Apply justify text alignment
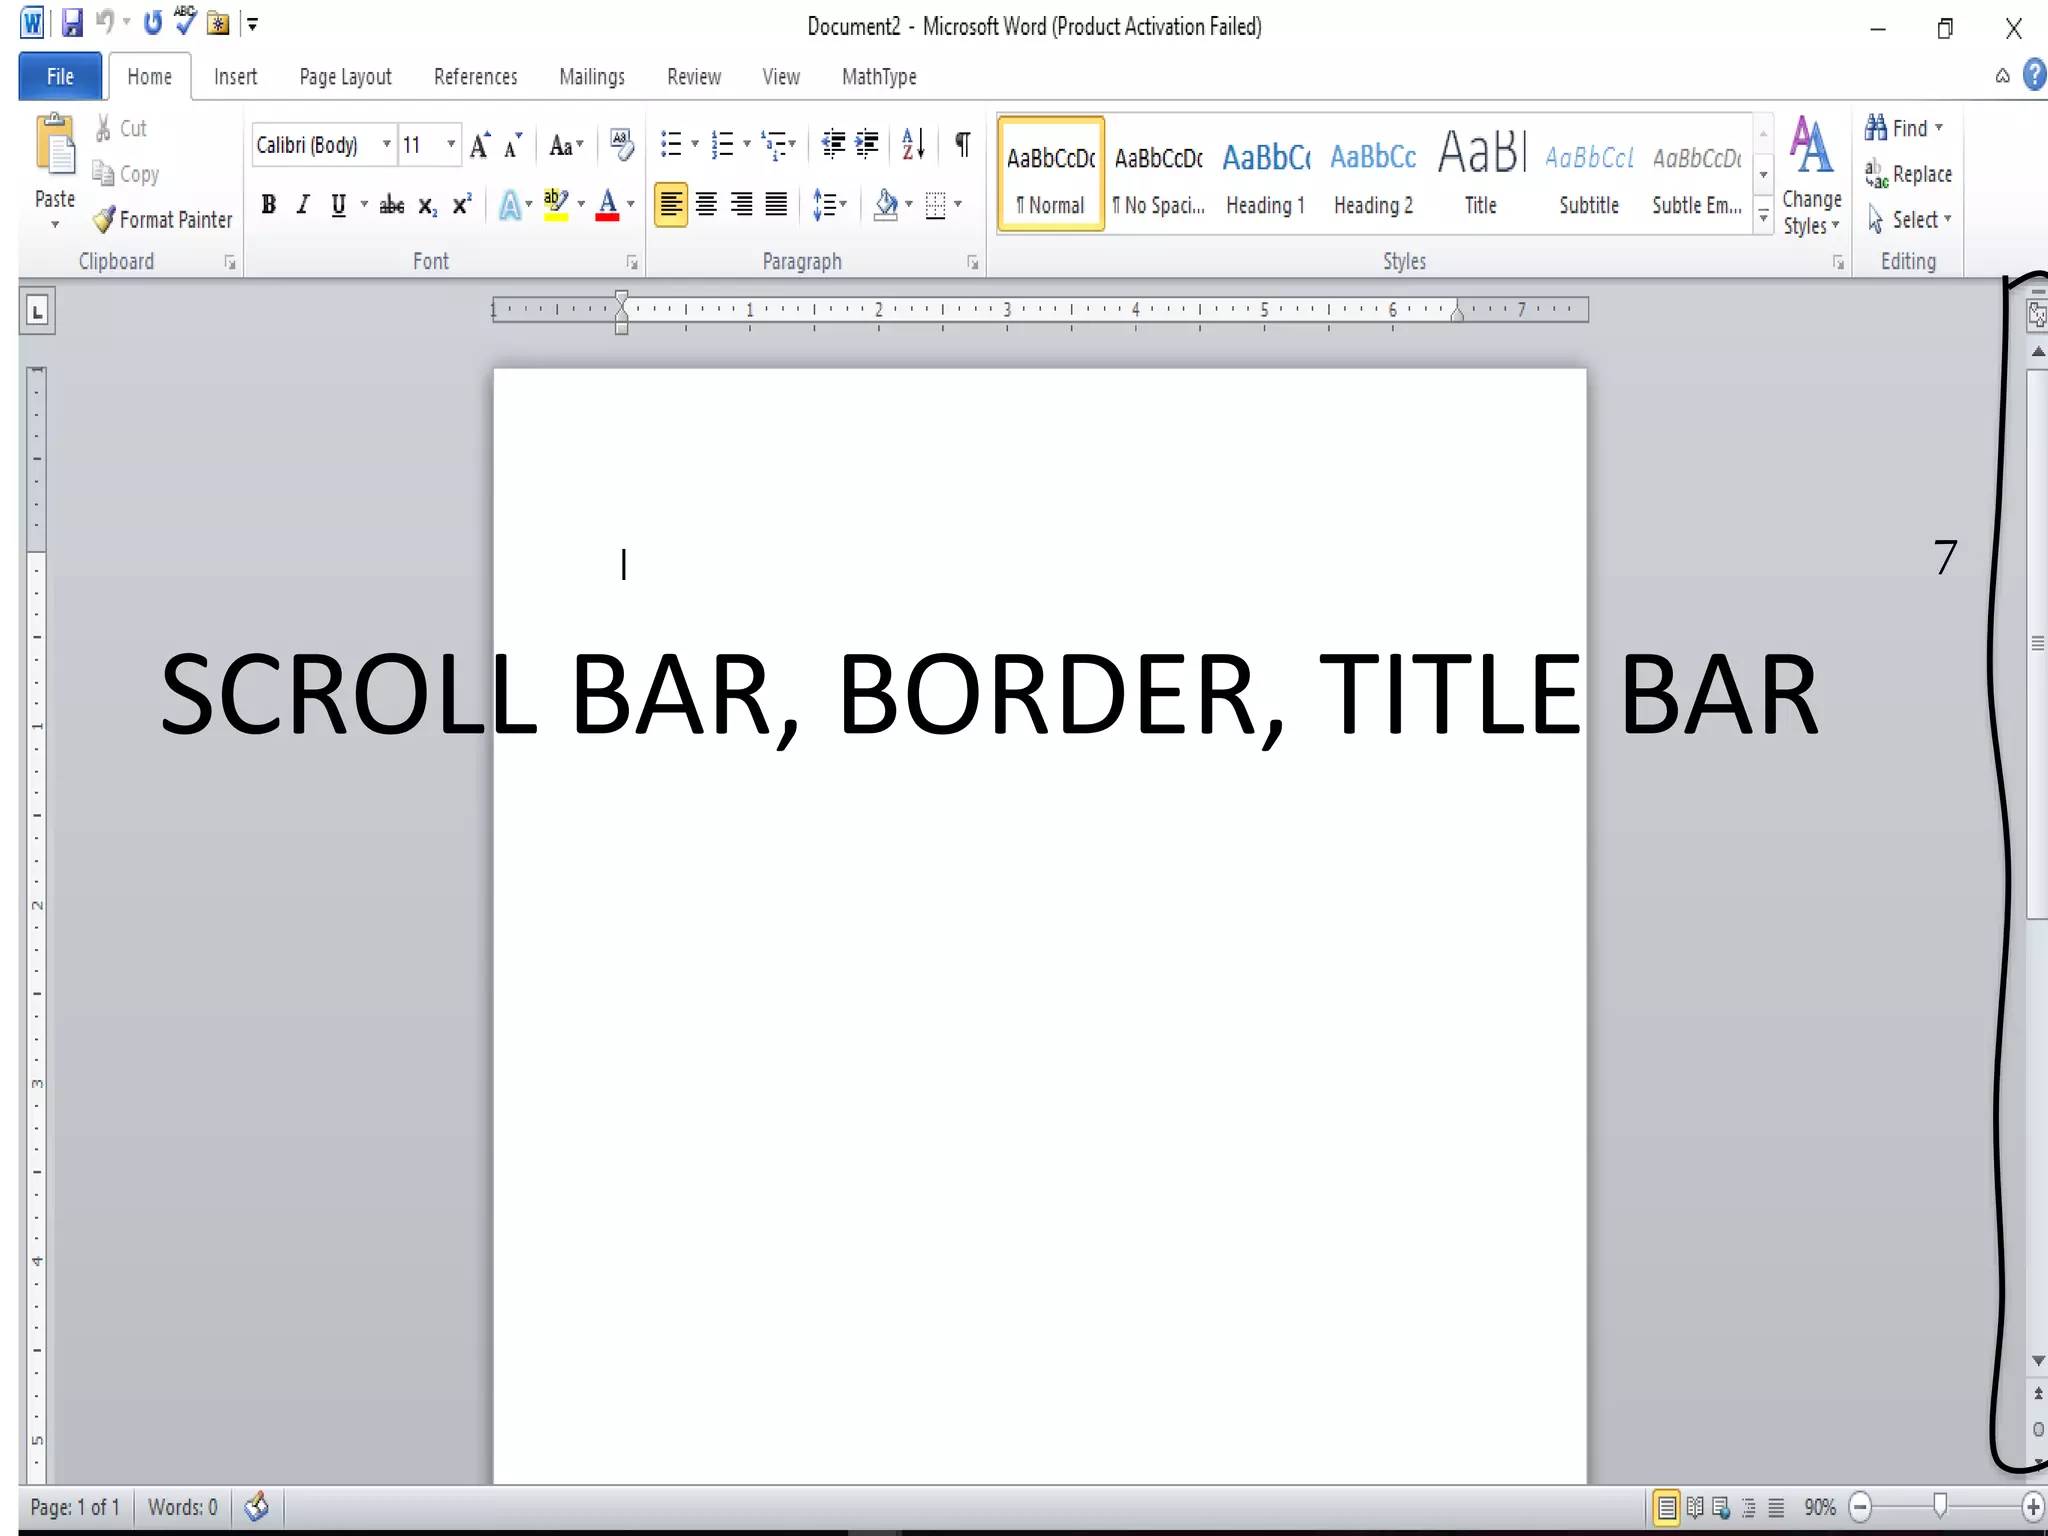The width and height of the screenshot is (2048, 1536). (776, 205)
